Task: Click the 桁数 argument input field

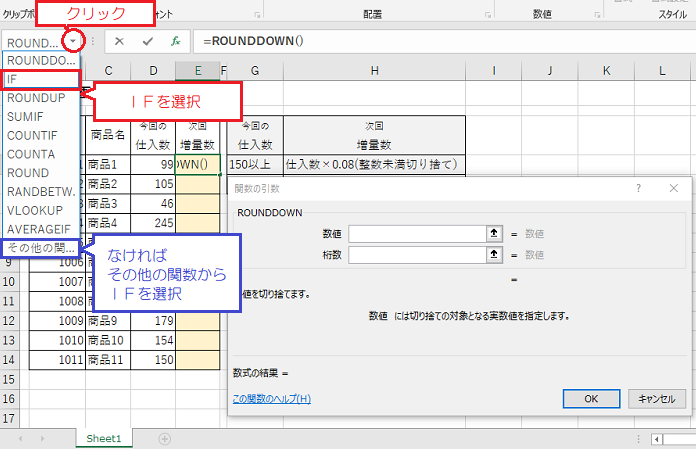Action: 417,255
